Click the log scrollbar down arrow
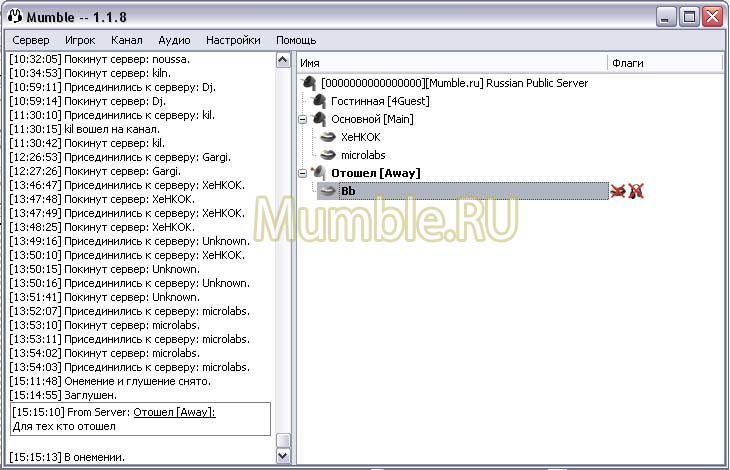 [x=283, y=456]
